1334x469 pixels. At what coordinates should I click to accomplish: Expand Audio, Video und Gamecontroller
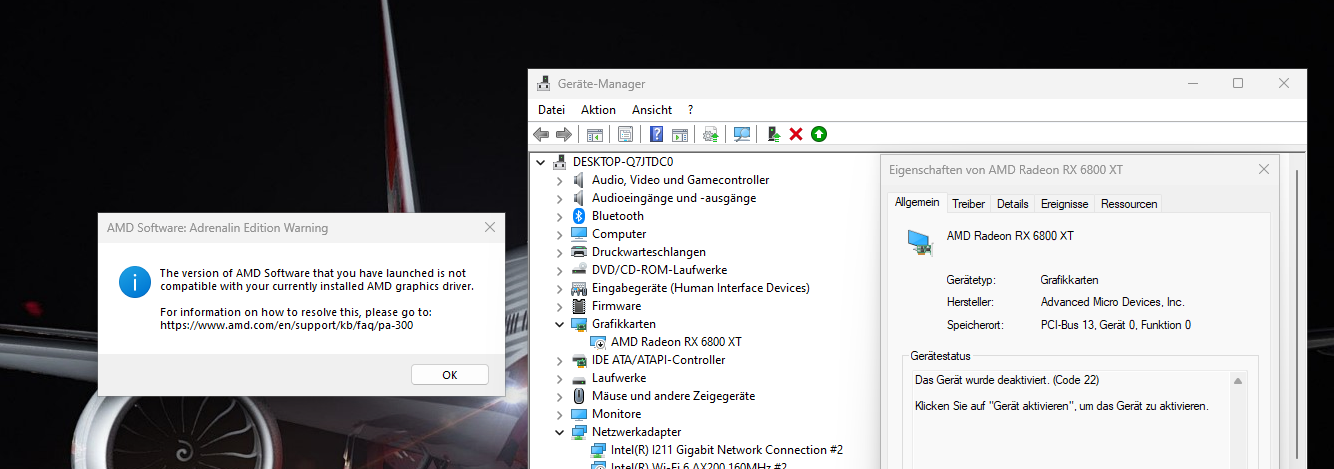point(560,180)
